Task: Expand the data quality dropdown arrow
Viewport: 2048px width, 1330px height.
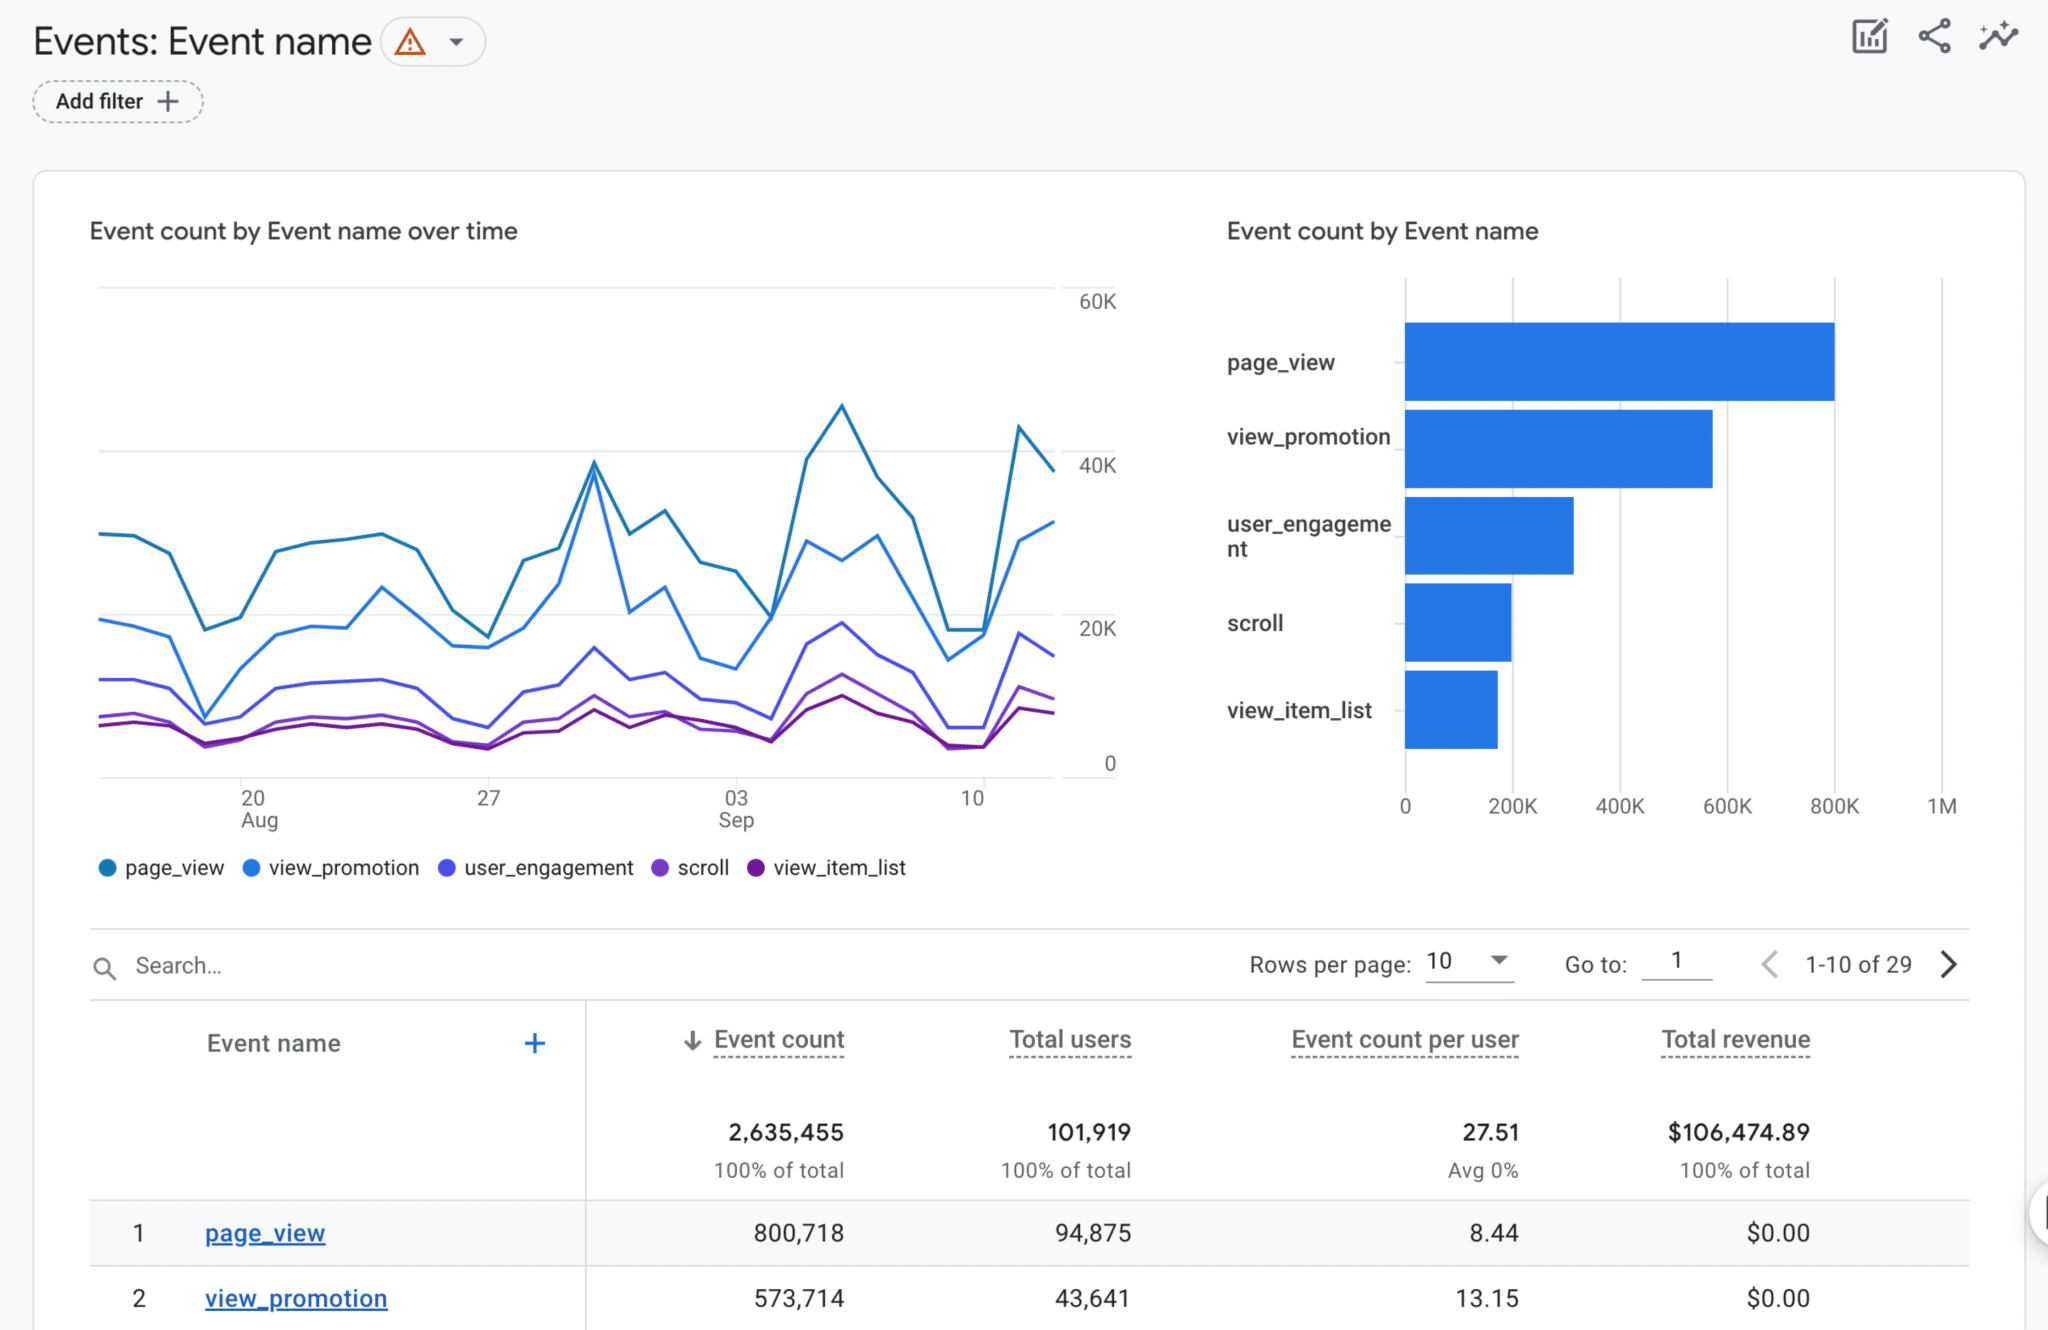Action: (x=457, y=41)
